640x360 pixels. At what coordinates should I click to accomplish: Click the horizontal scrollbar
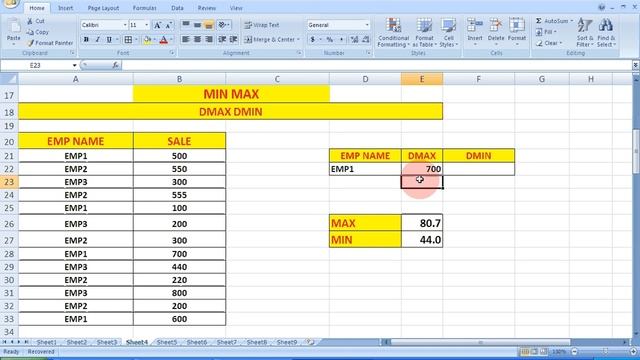[480, 342]
